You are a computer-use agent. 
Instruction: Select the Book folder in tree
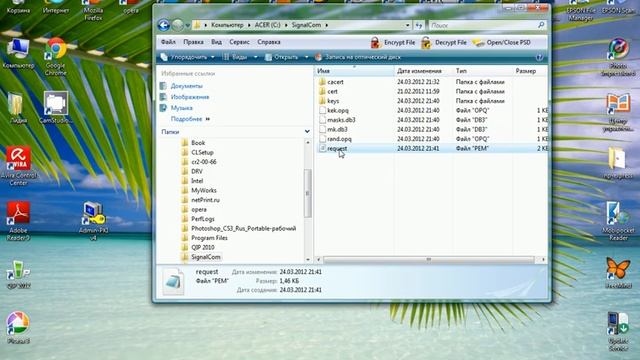(x=198, y=143)
